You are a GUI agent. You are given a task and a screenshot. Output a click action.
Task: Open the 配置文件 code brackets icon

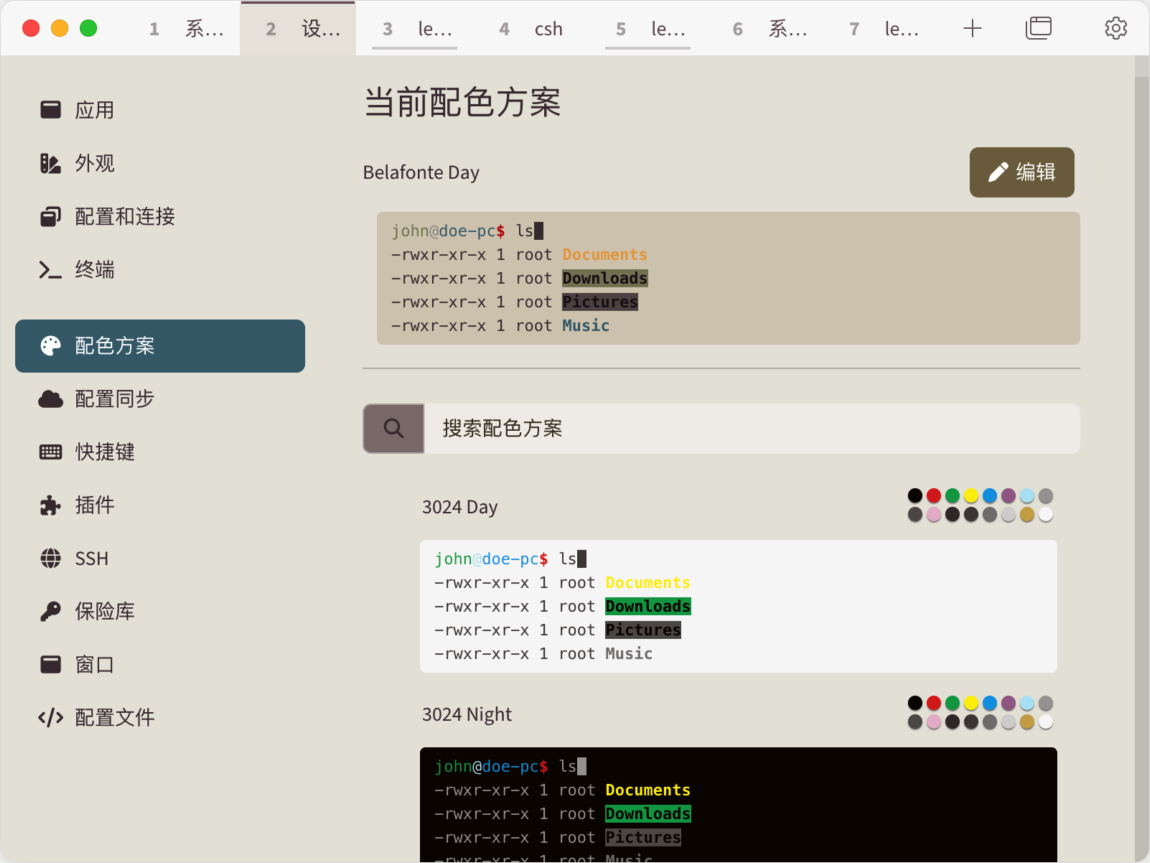coord(51,717)
